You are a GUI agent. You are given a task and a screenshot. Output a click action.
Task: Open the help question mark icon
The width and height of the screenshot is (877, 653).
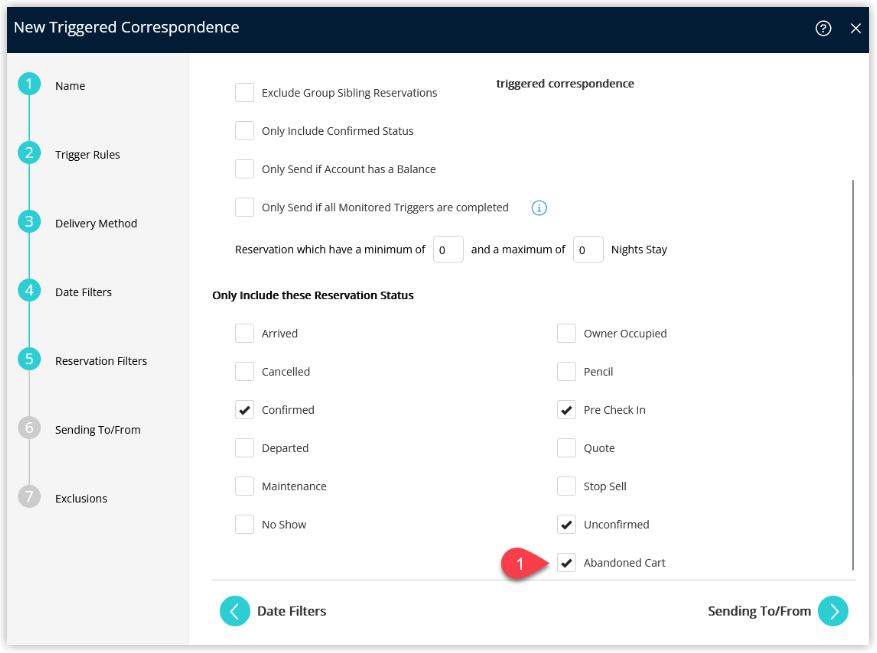[823, 28]
